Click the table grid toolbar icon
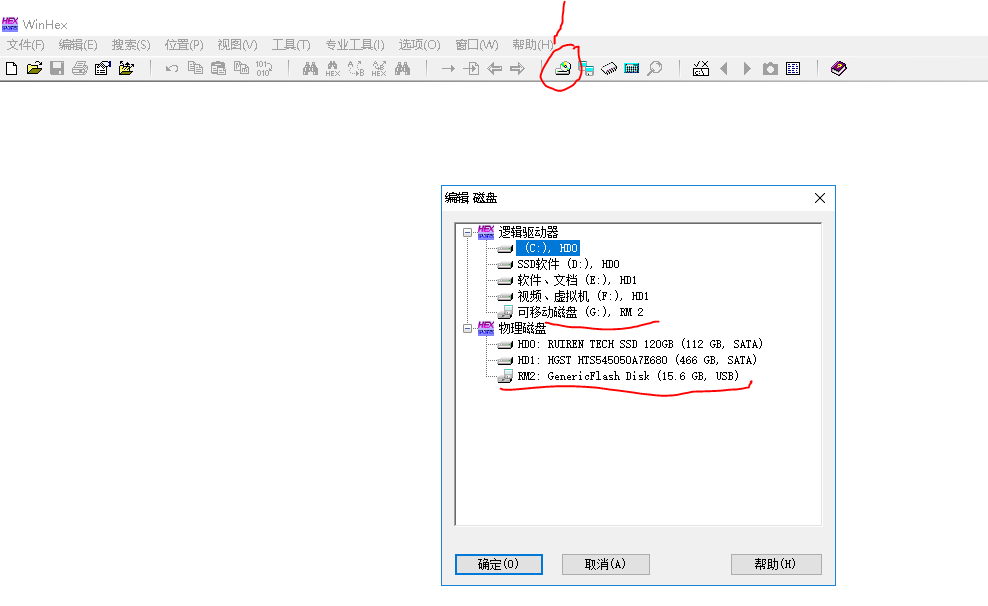This screenshot has width=988, height=606. pos(793,68)
